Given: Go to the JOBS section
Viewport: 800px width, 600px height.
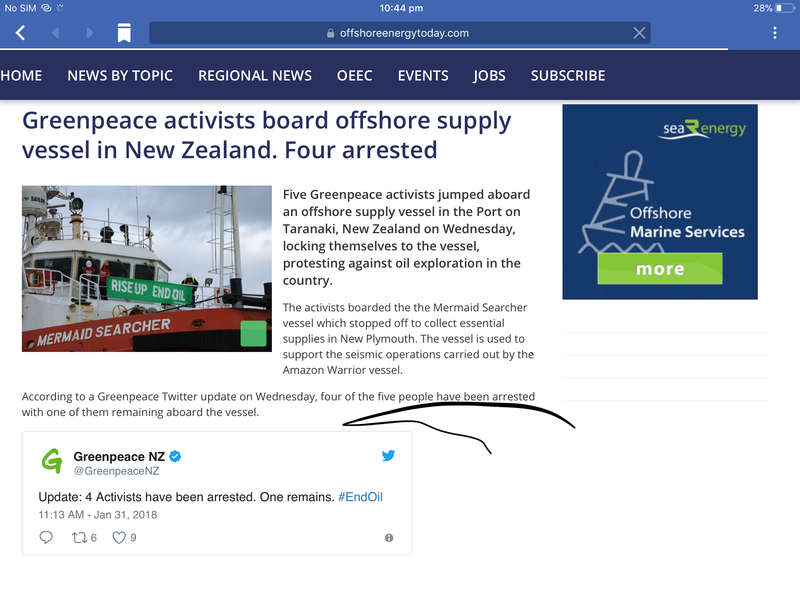Looking at the screenshot, I should point(489,76).
